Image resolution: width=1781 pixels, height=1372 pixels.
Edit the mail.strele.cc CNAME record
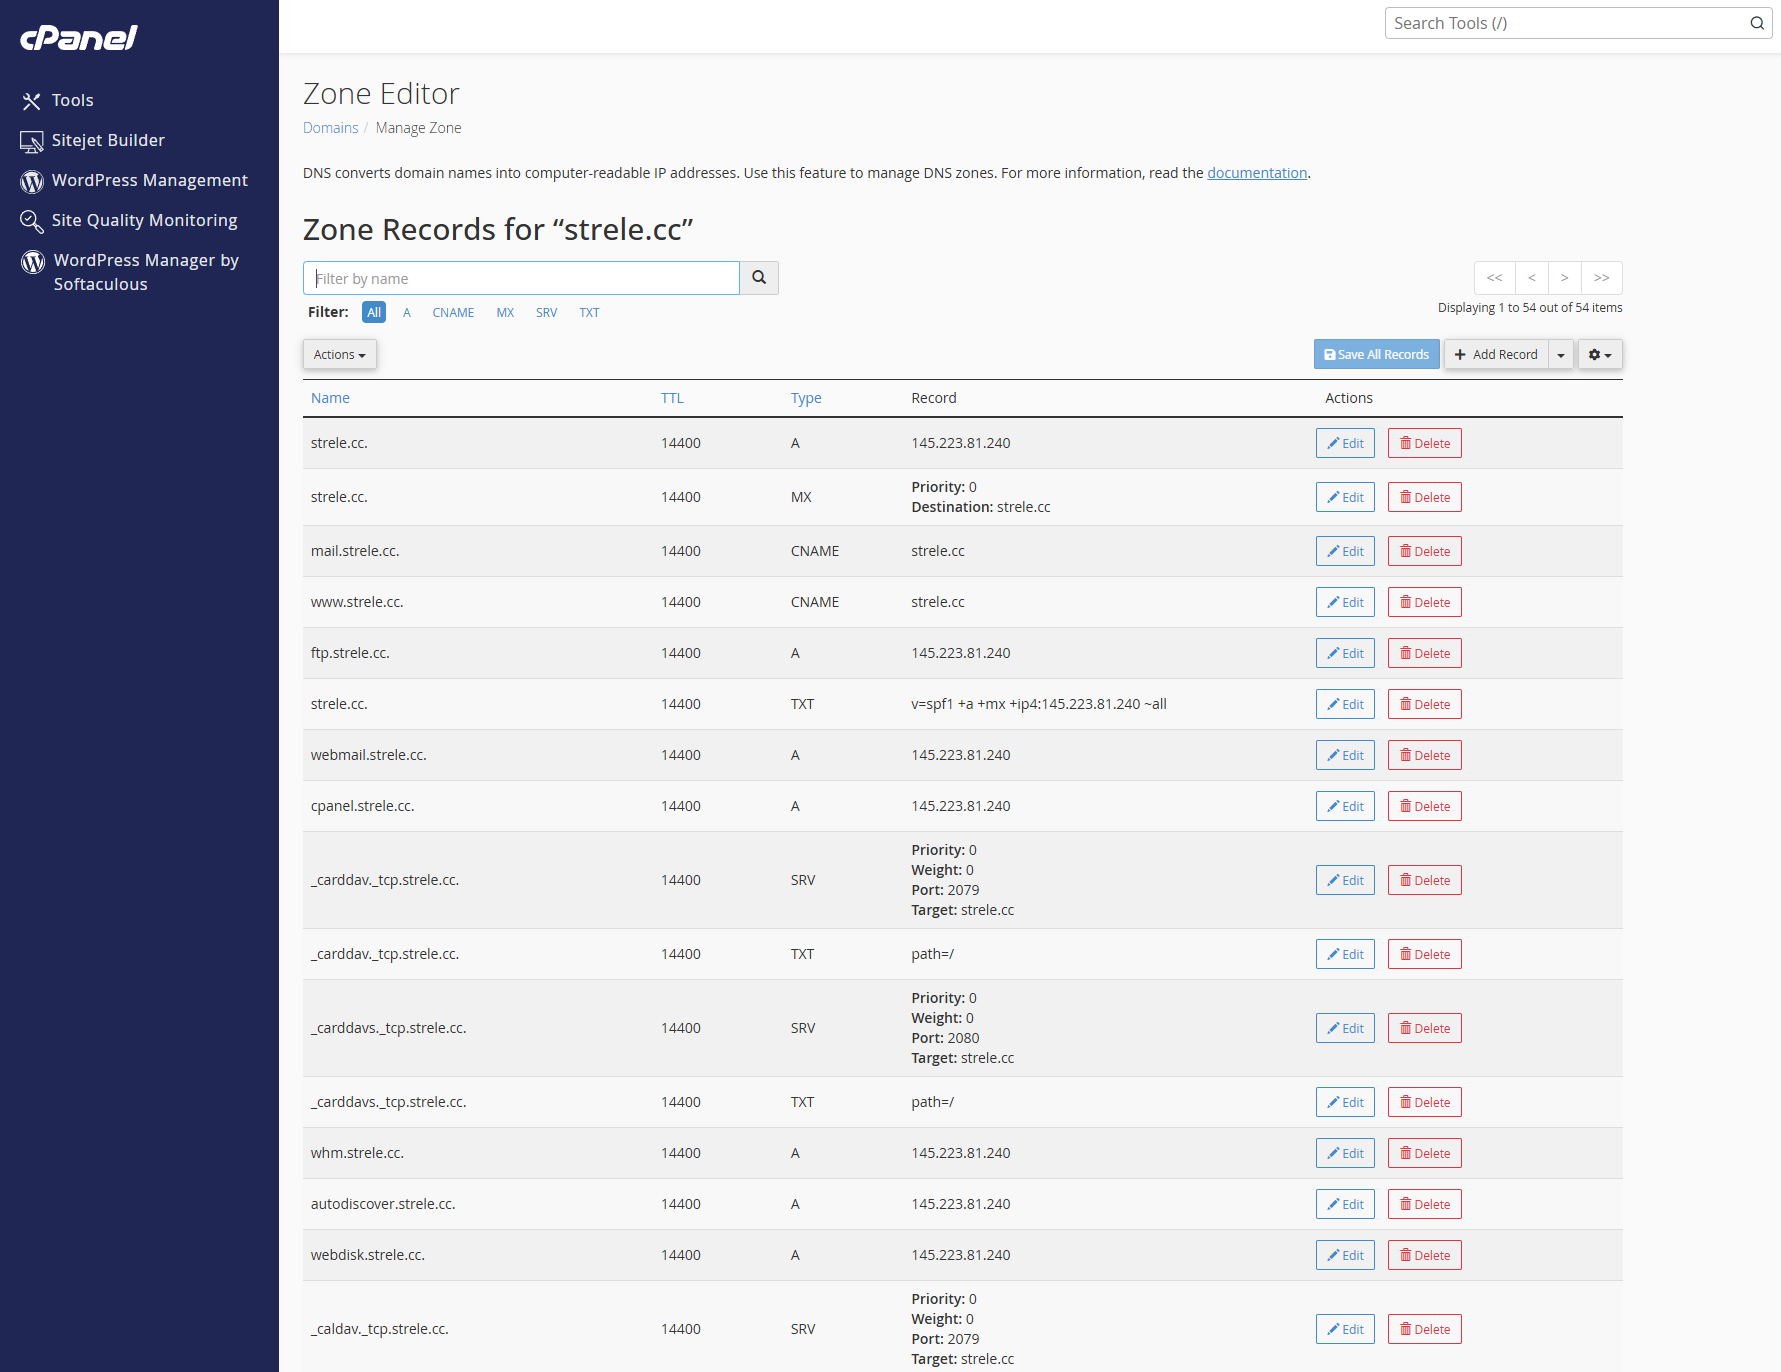[x=1345, y=552]
